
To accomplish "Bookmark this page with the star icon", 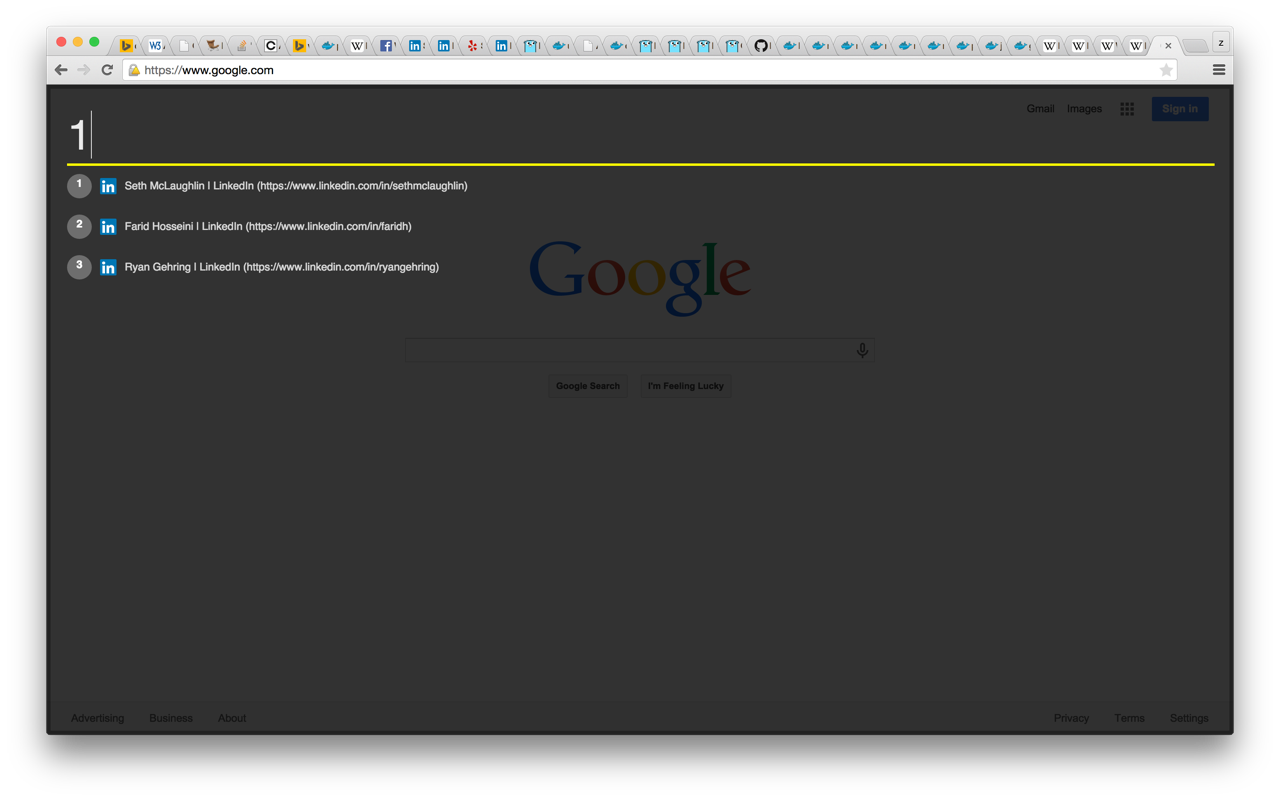I will (1166, 70).
